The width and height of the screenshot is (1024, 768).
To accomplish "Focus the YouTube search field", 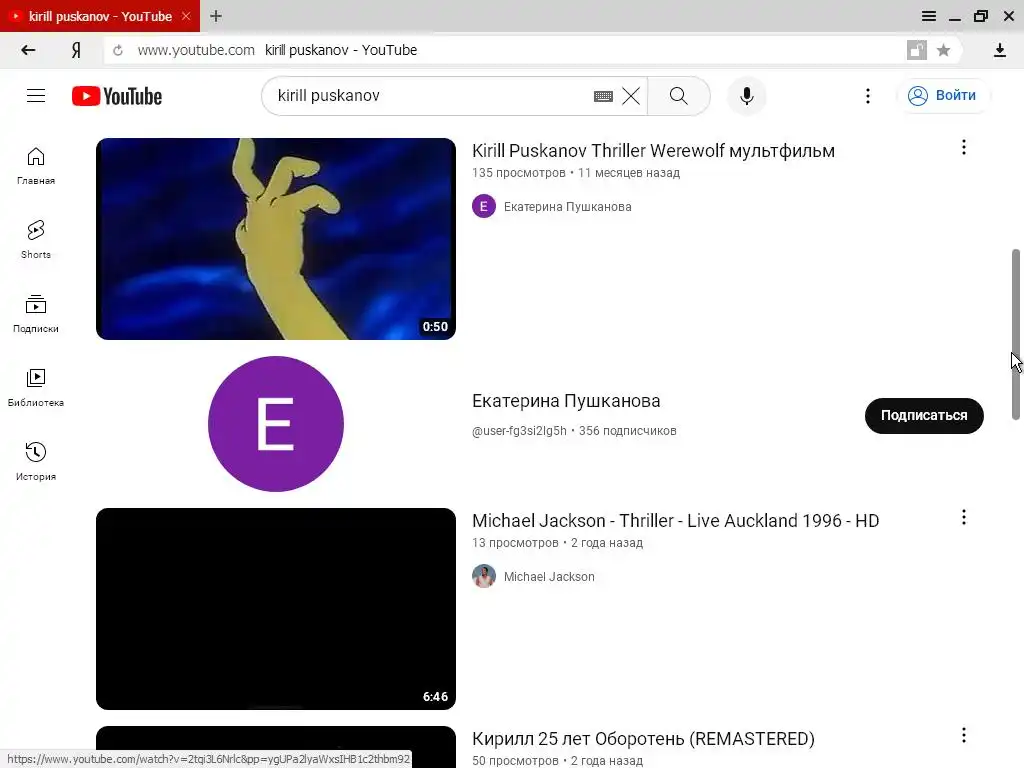I will click(431, 96).
